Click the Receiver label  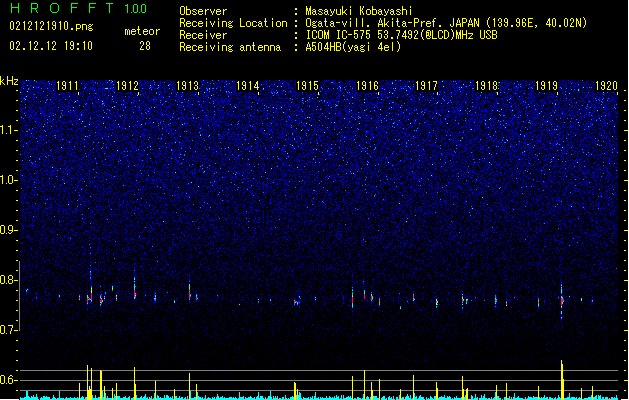(203, 35)
